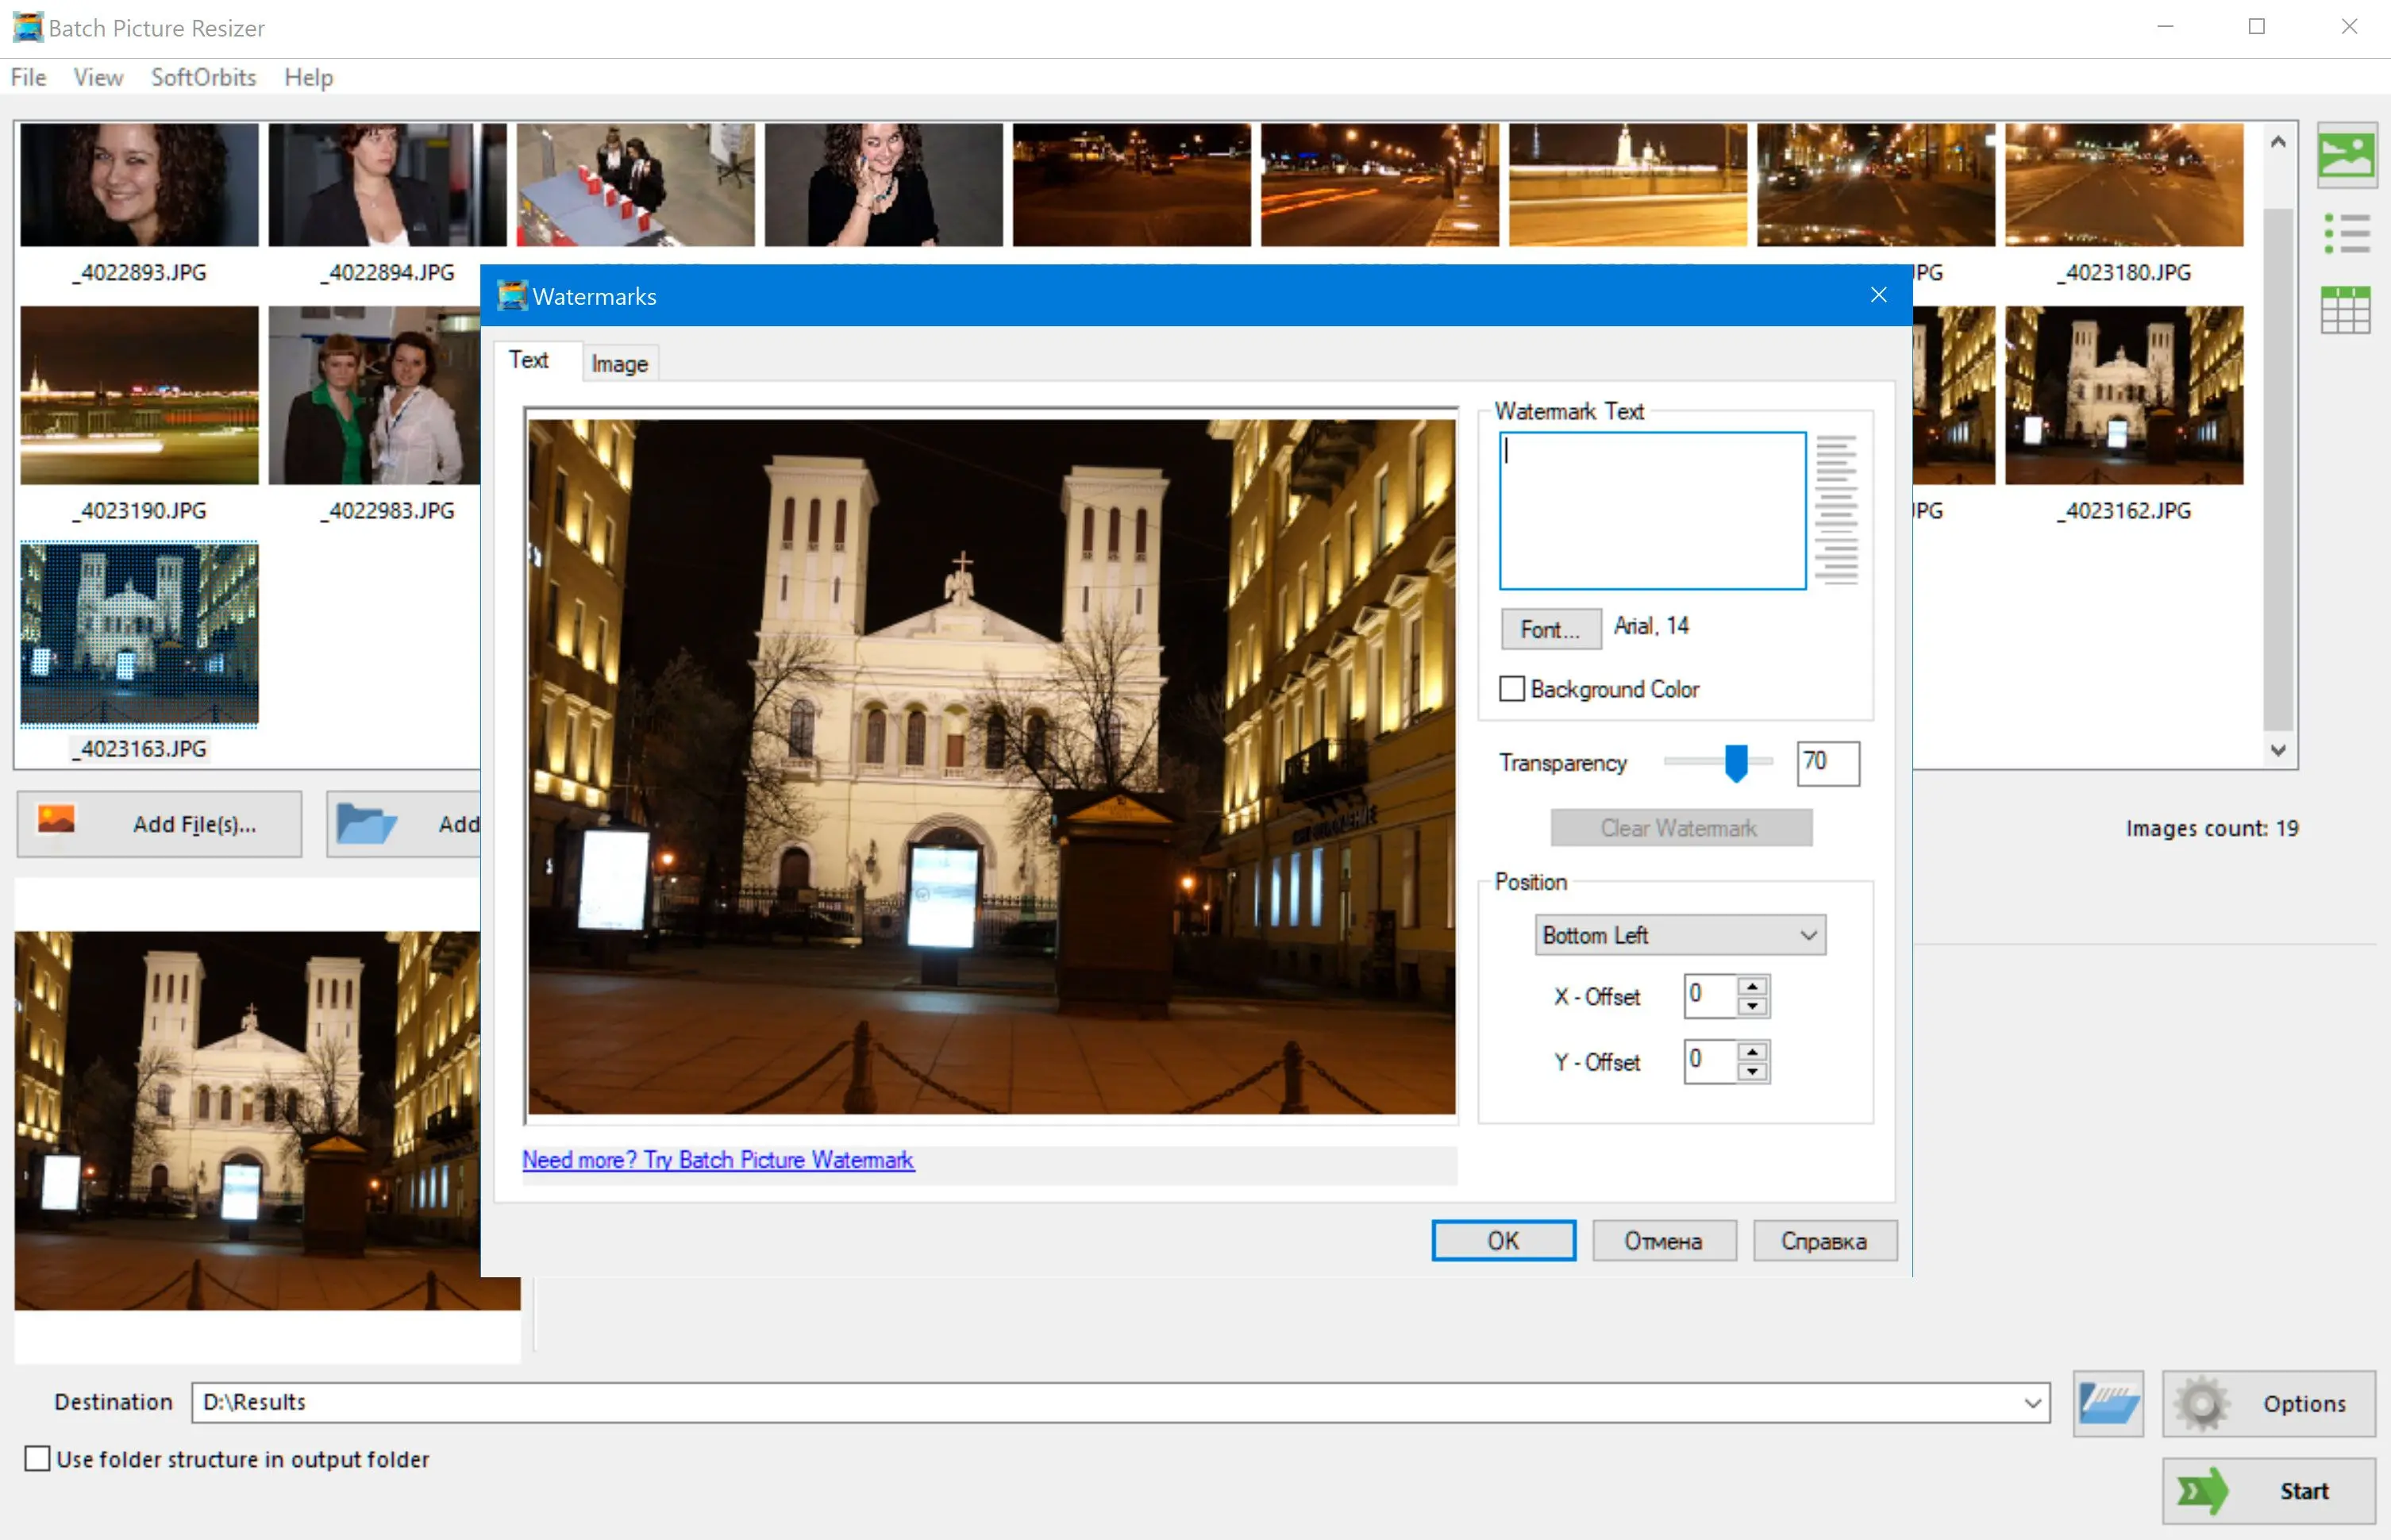Drag Transparency slider to adjust opacity
The width and height of the screenshot is (2391, 1540).
pos(1732,761)
